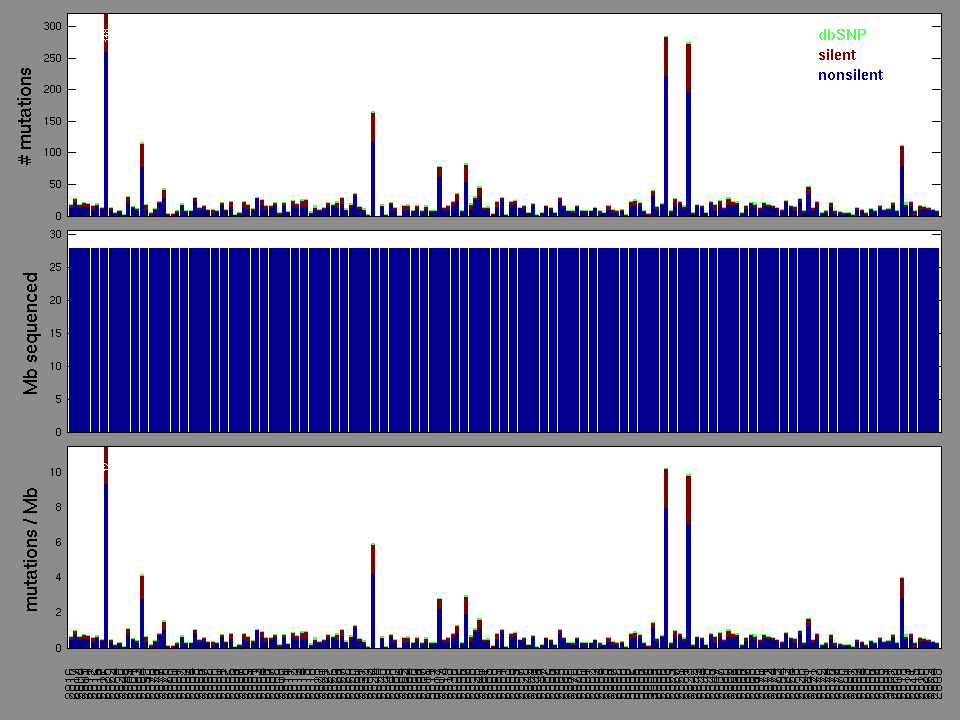Image resolution: width=960 pixels, height=720 pixels.
Task: Click the nonsilent legend label
Action: click(x=850, y=75)
